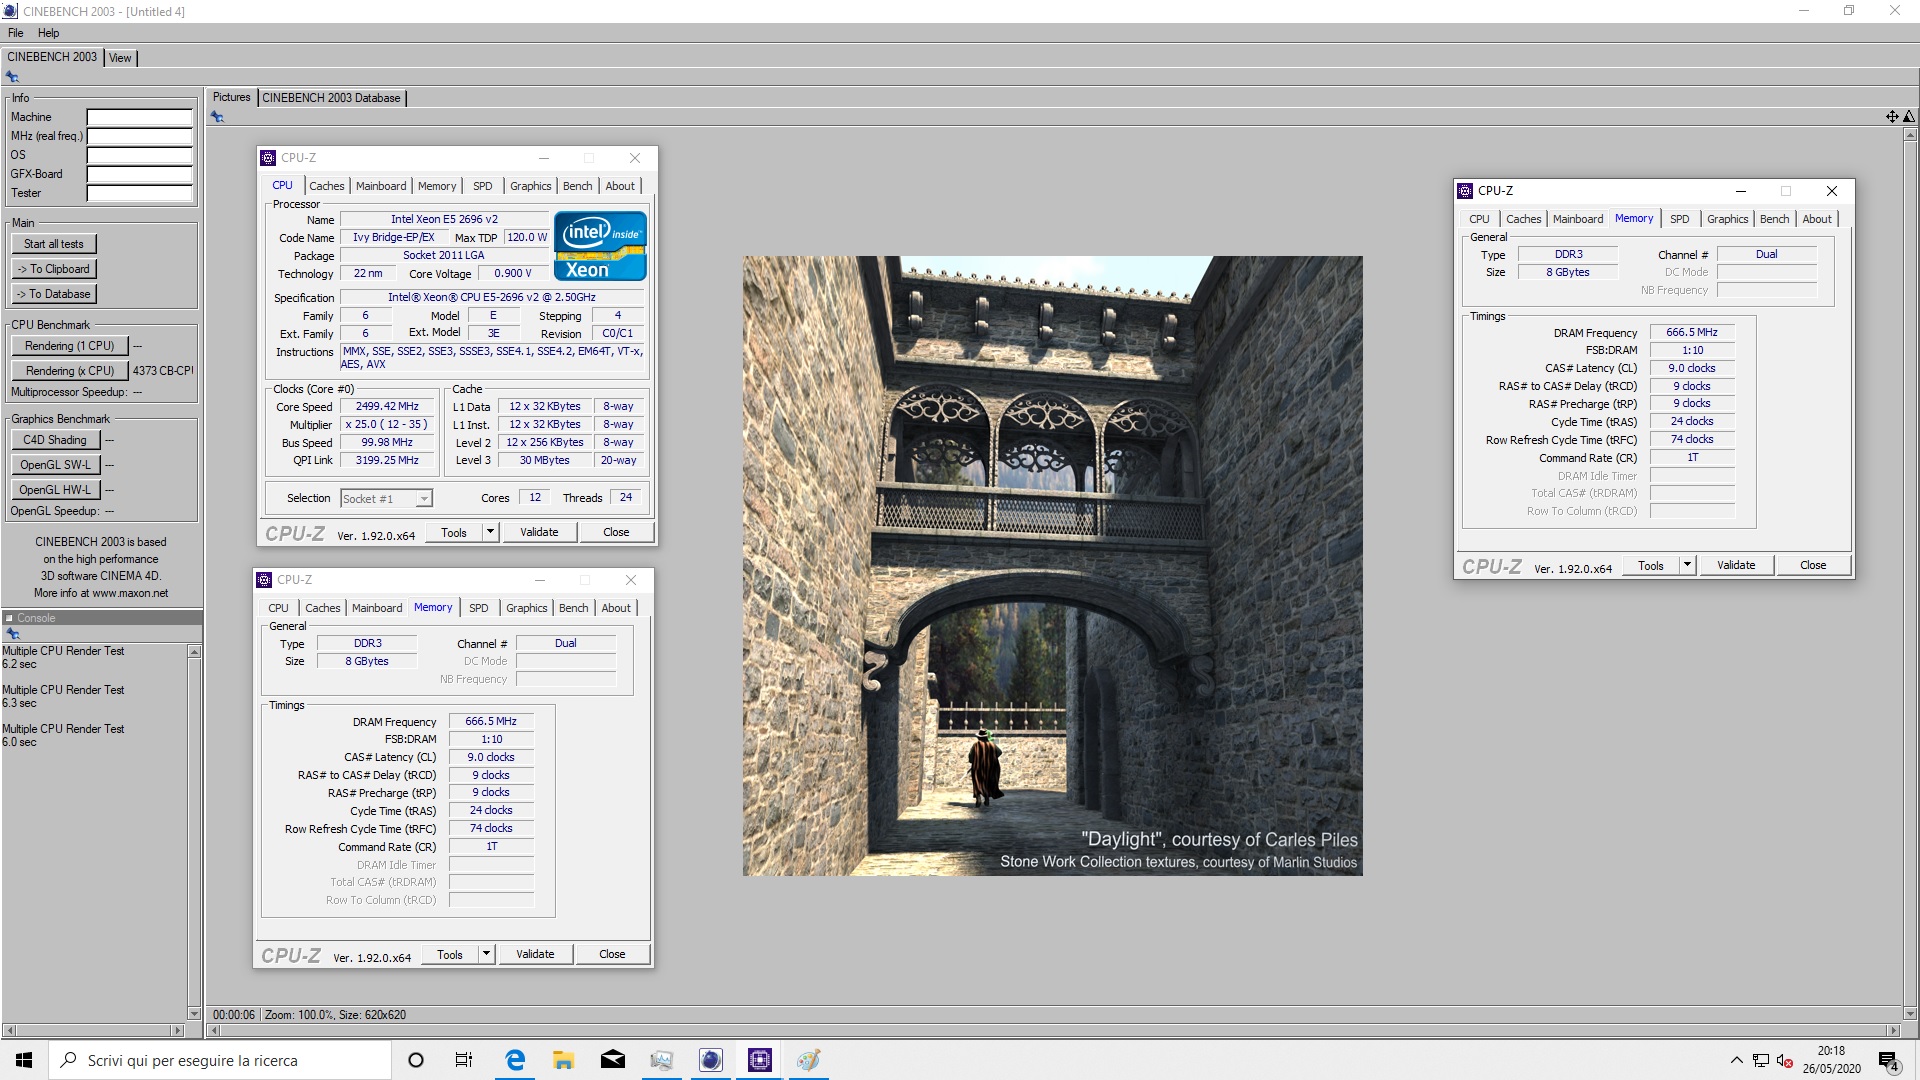Click 'Zoom: 100.0%, Size: 620x620' status text
Image resolution: width=1920 pixels, height=1080 pixels.
335,1015
